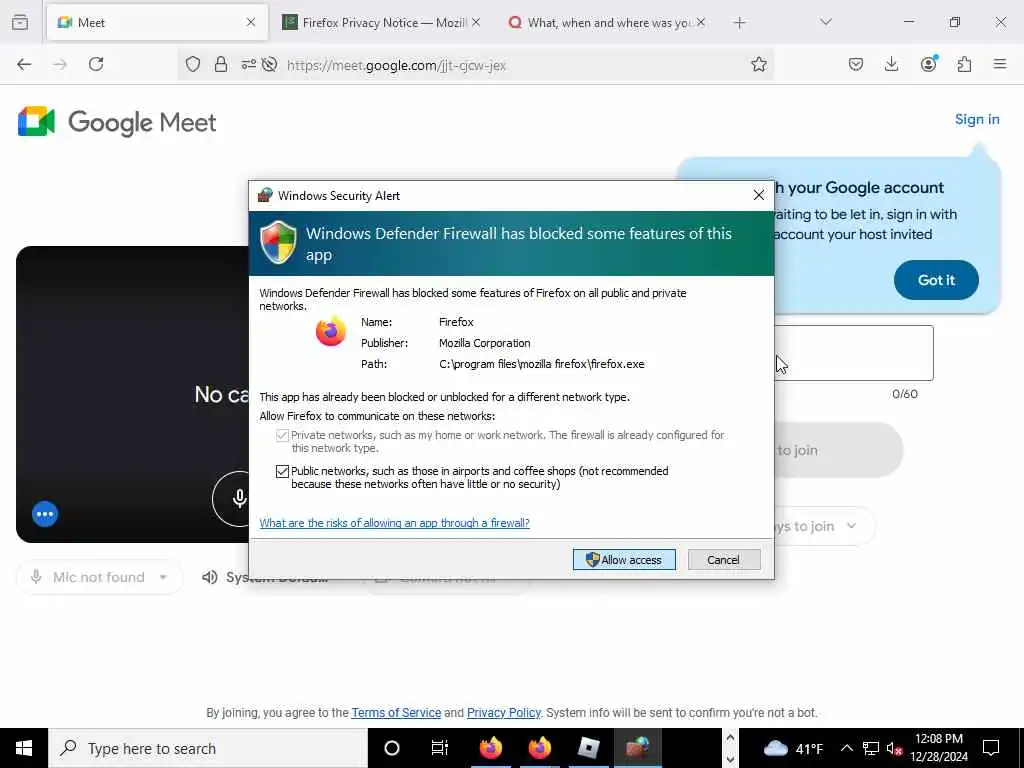Open the Pocket save icon
The image size is (1024, 768).
click(856, 64)
